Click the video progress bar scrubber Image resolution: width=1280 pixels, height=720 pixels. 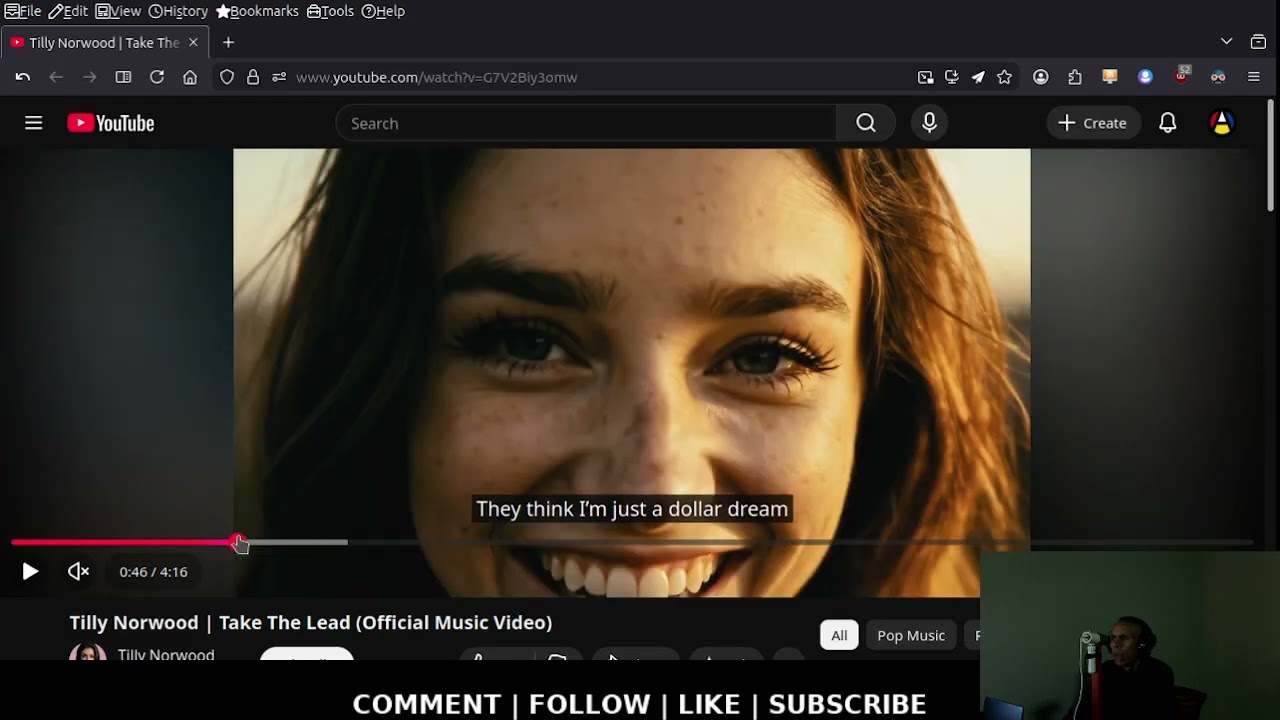(238, 542)
